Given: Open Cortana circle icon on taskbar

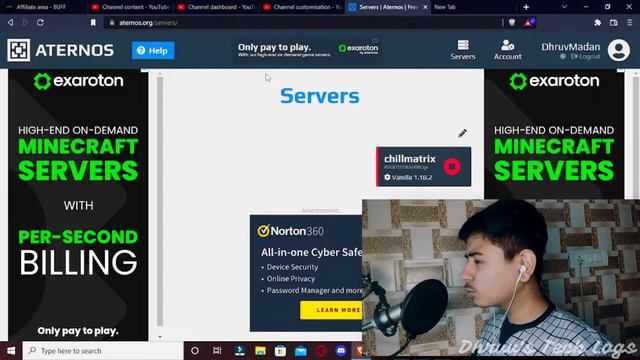Looking at the screenshot, I should click(x=195, y=351).
